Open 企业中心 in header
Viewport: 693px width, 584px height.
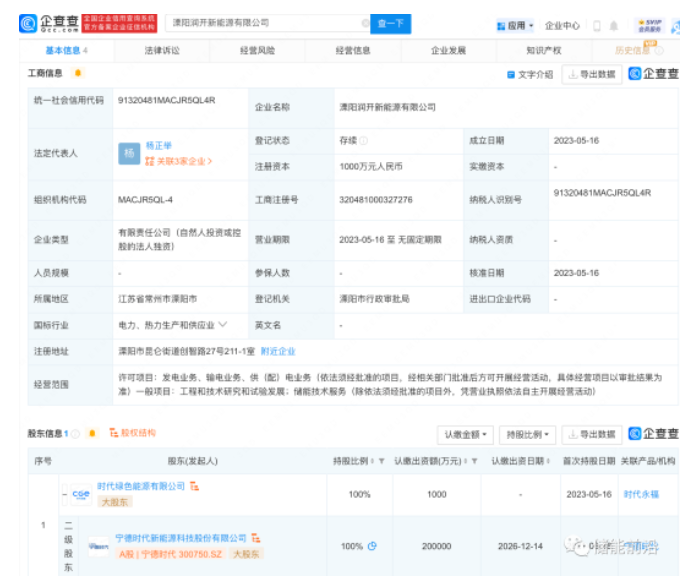pyautogui.click(x=562, y=26)
